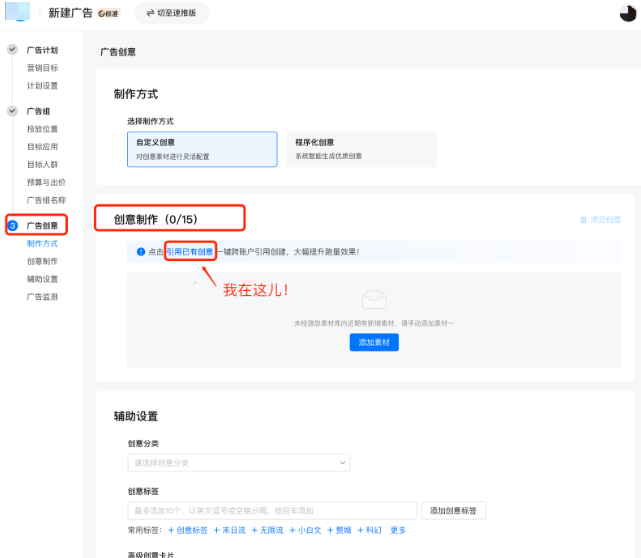Screen dimensions: 641x558
Task: Click the 创意标签 text input field
Action: click(x=272, y=511)
